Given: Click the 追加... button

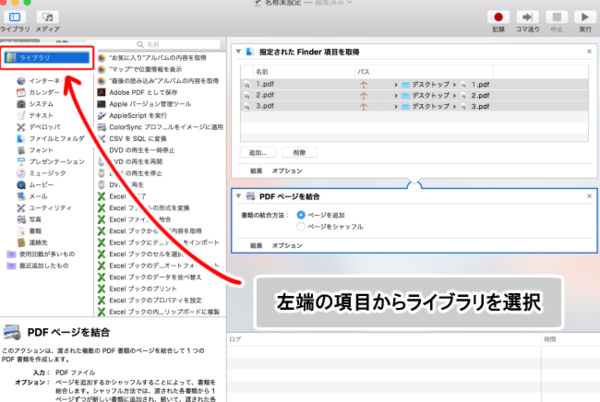Looking at the screenshot, I should click(260, 152).
